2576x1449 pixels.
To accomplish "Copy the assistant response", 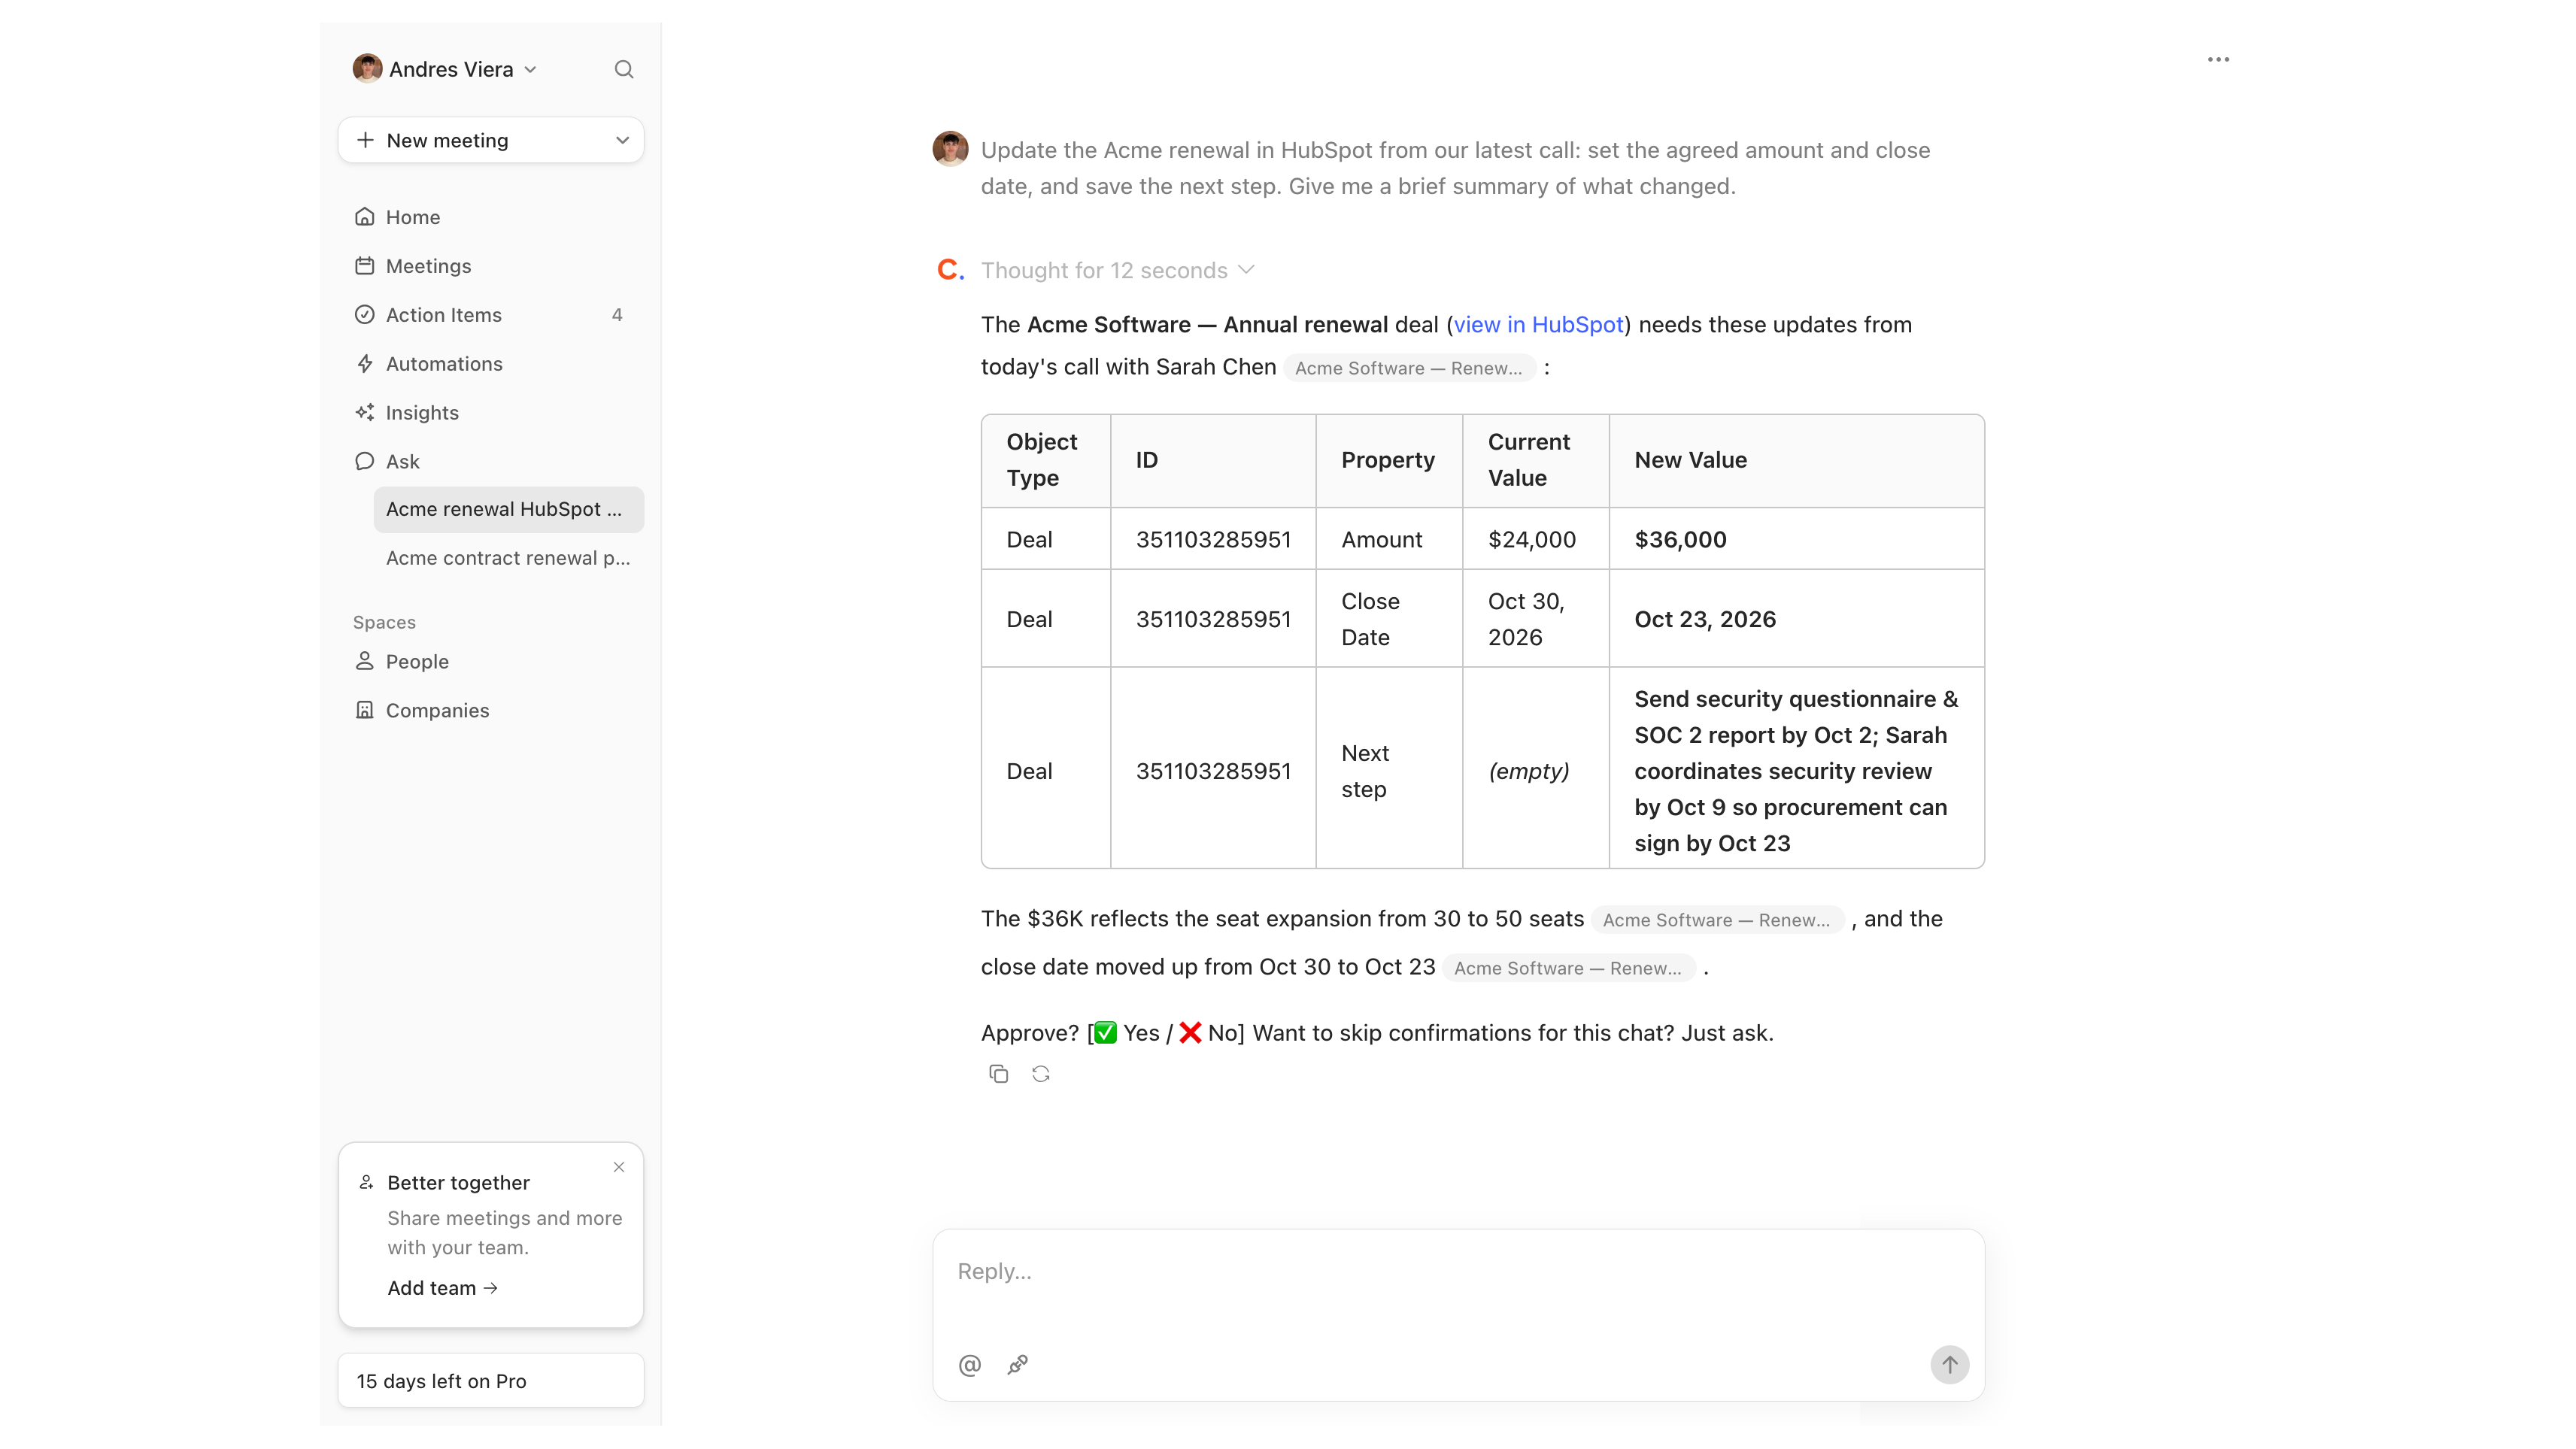I will (998, 1073).
